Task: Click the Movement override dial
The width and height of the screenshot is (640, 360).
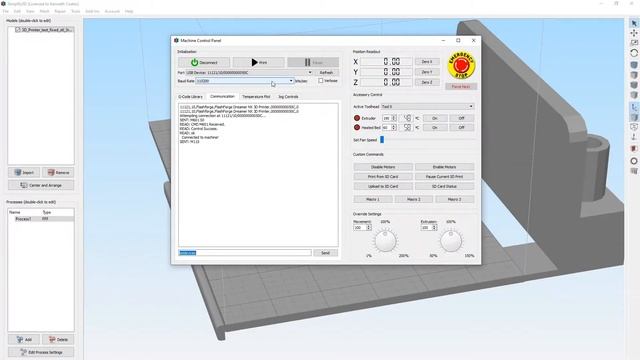Action: (385, 241)
